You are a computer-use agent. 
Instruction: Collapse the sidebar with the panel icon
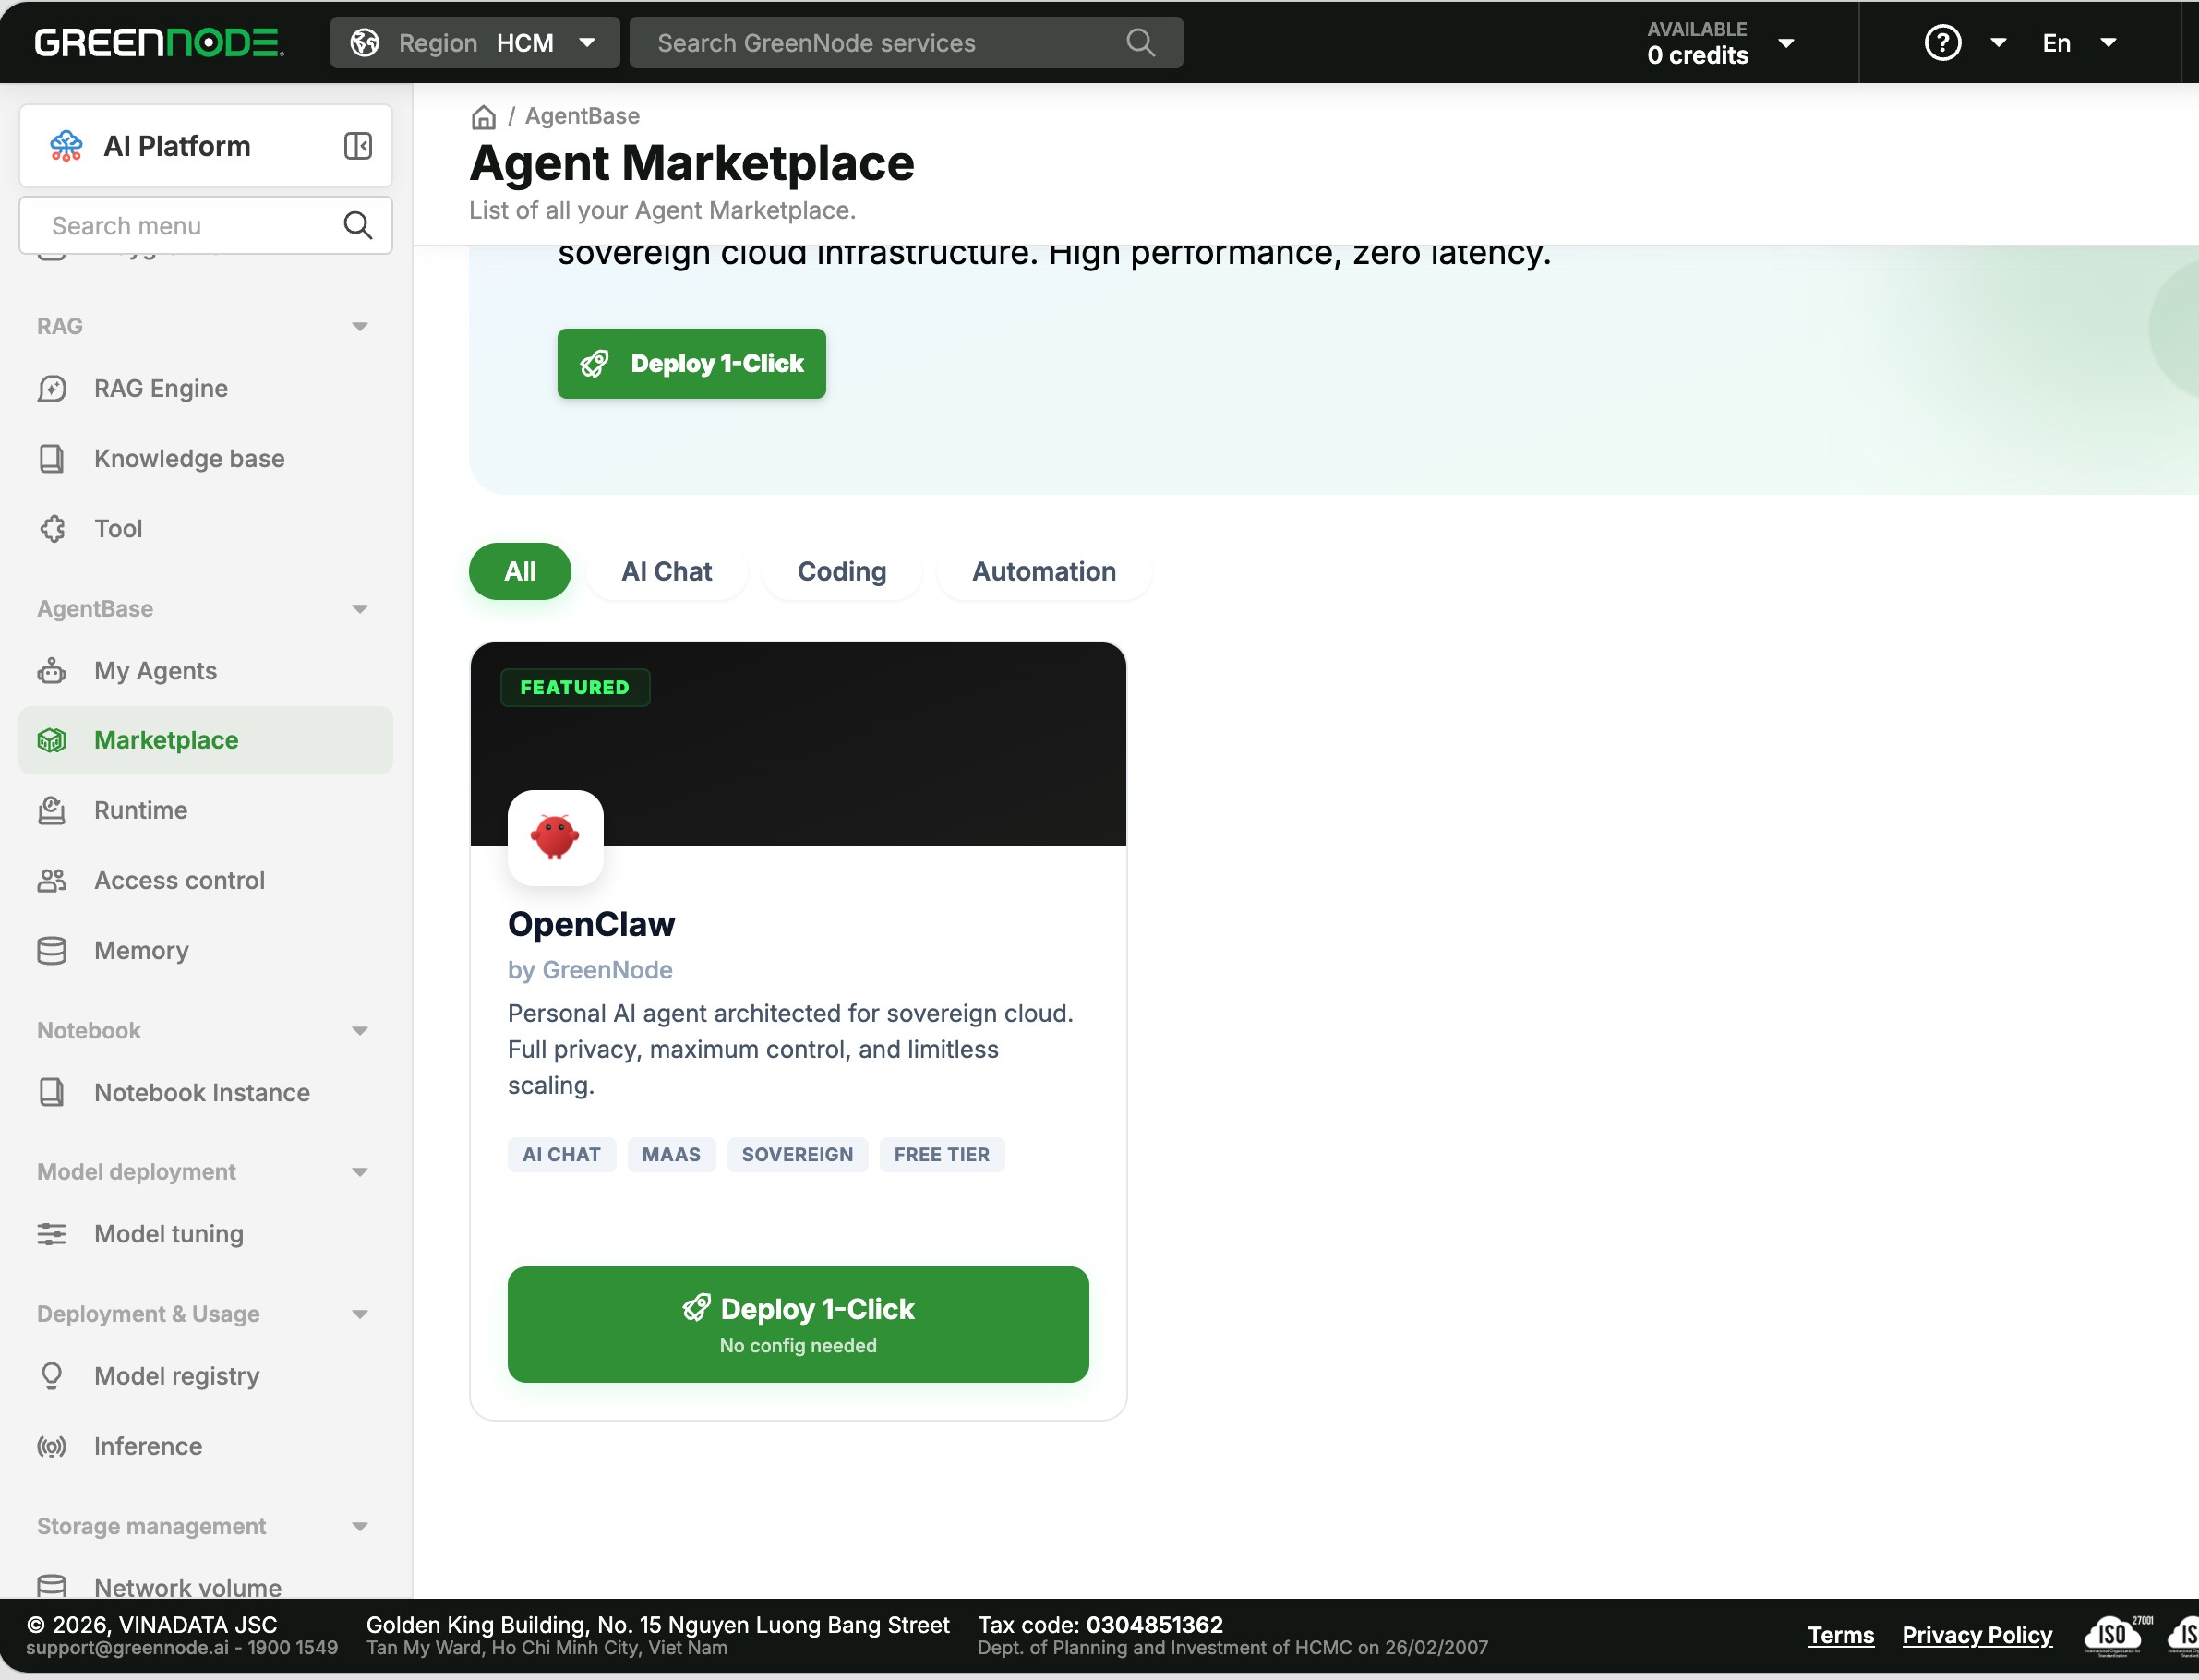point(358,146)
